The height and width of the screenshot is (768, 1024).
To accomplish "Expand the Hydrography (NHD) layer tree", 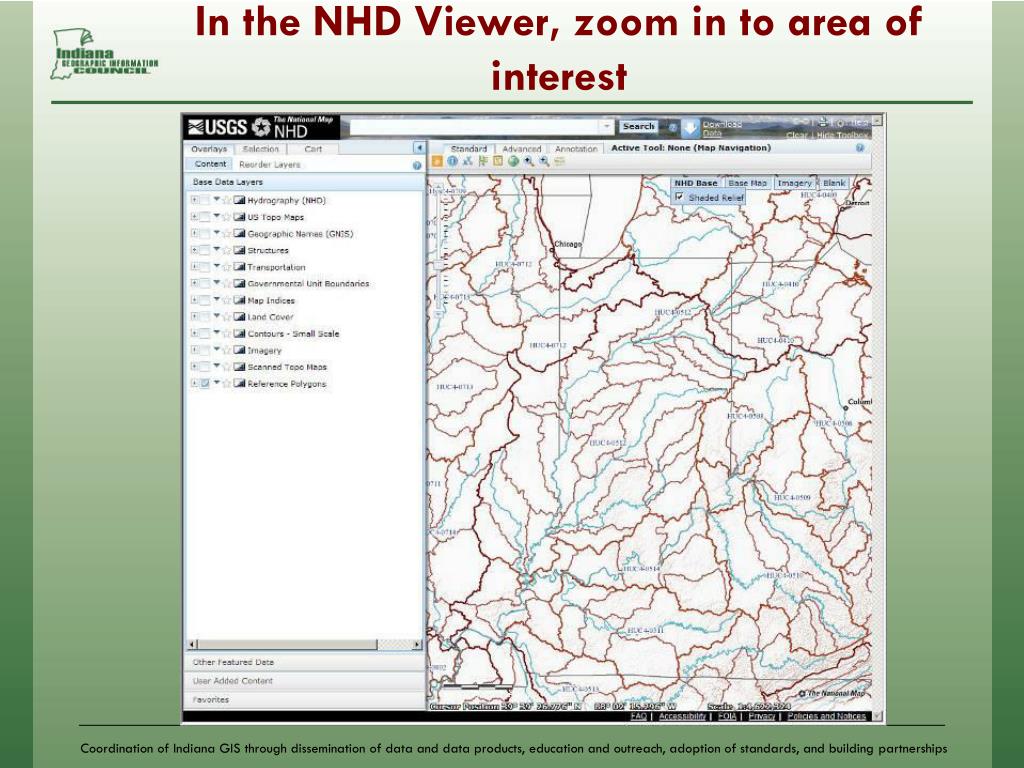I will point(194,200).
